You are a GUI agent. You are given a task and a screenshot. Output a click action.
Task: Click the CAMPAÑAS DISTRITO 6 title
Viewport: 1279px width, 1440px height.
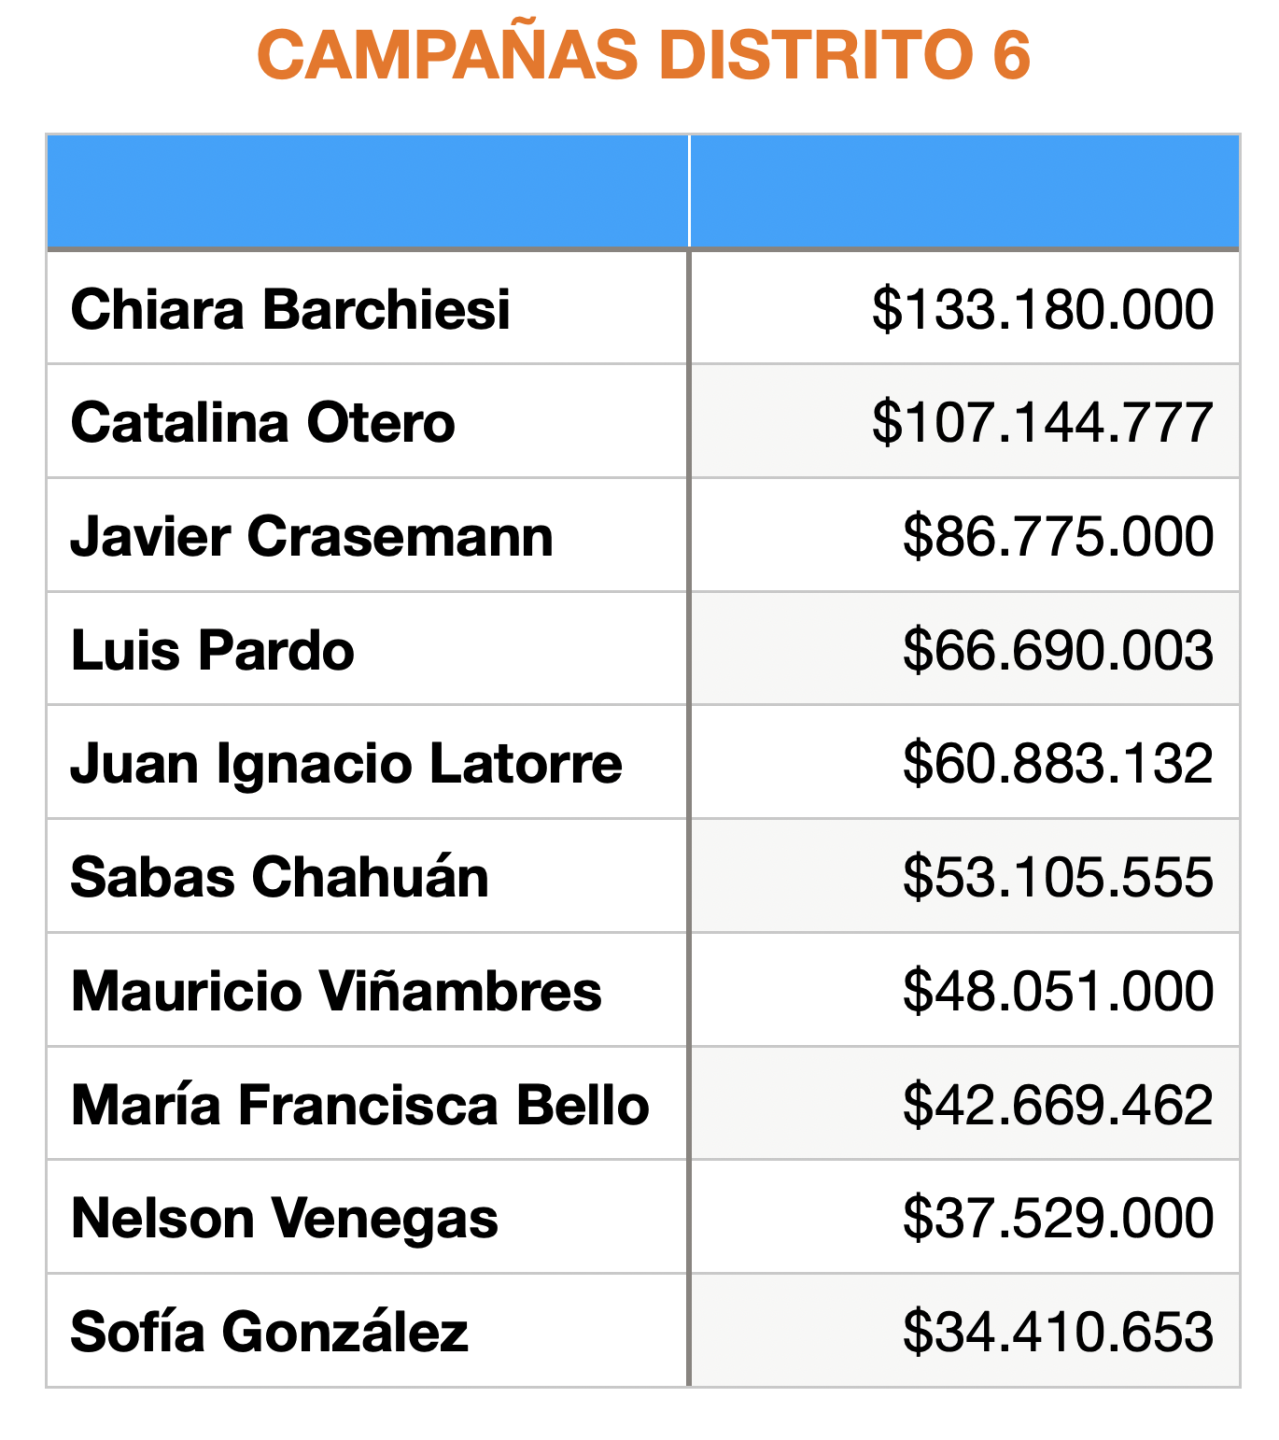coord(643,54)
